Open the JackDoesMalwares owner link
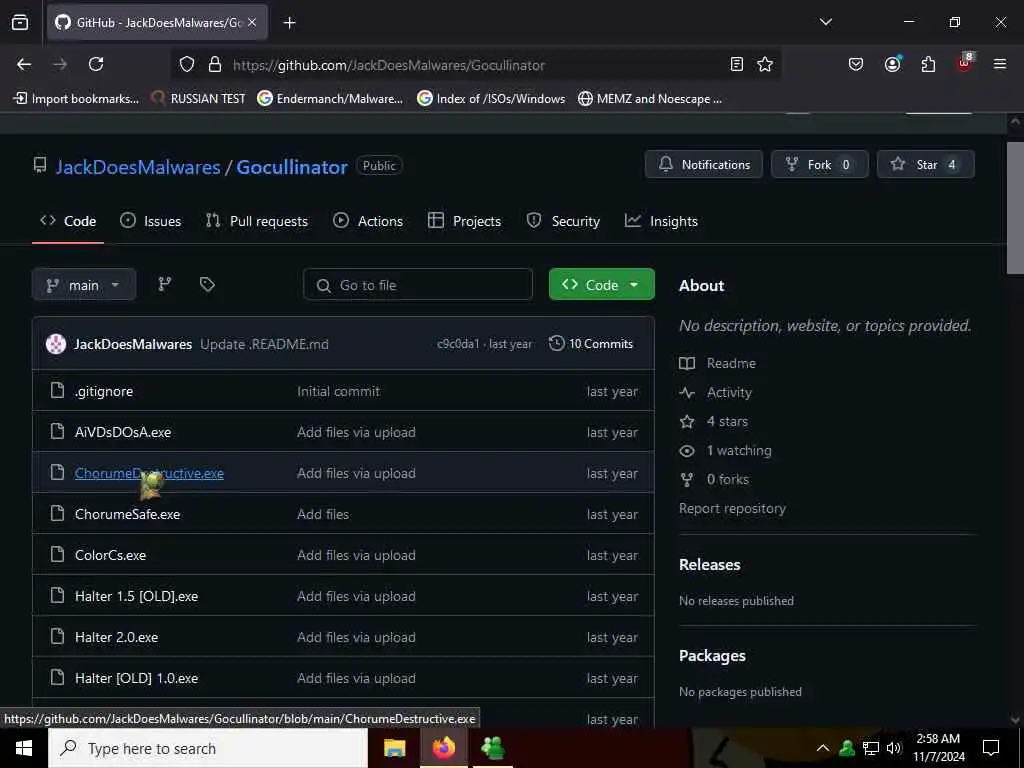 coord(138,167)
